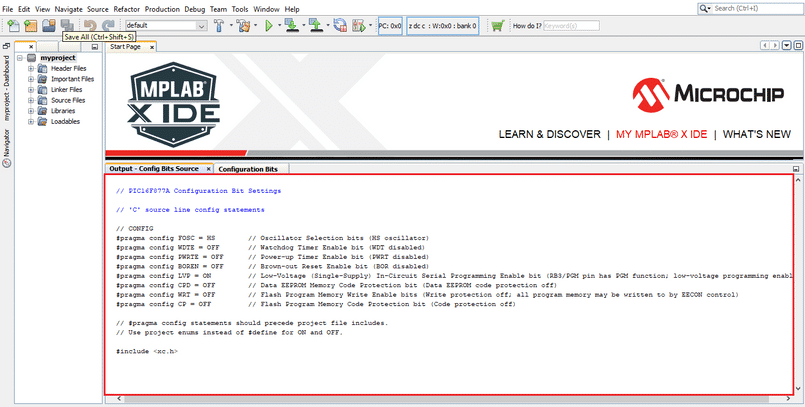Viewport: 805px width, 407px height.
Task: Open the Build Project dropdown arrow
Action: (x=231, y=26)
